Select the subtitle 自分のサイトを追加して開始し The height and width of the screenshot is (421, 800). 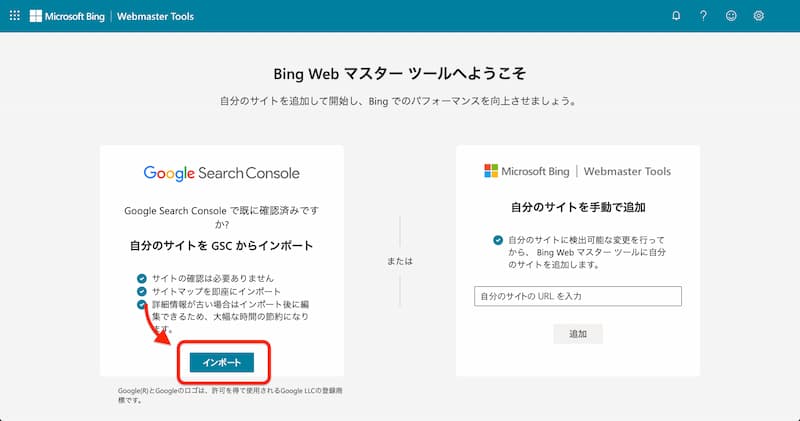click(399, 101)
